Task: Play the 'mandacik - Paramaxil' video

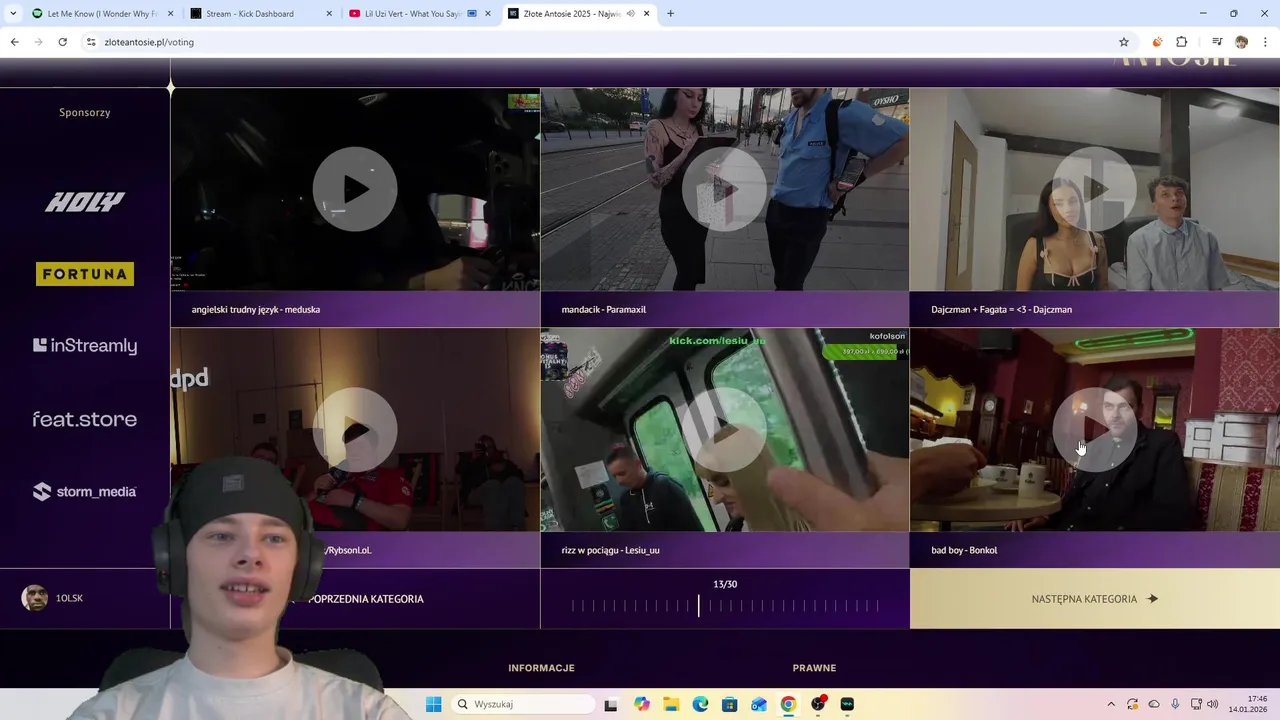Action: pos(725,189)
